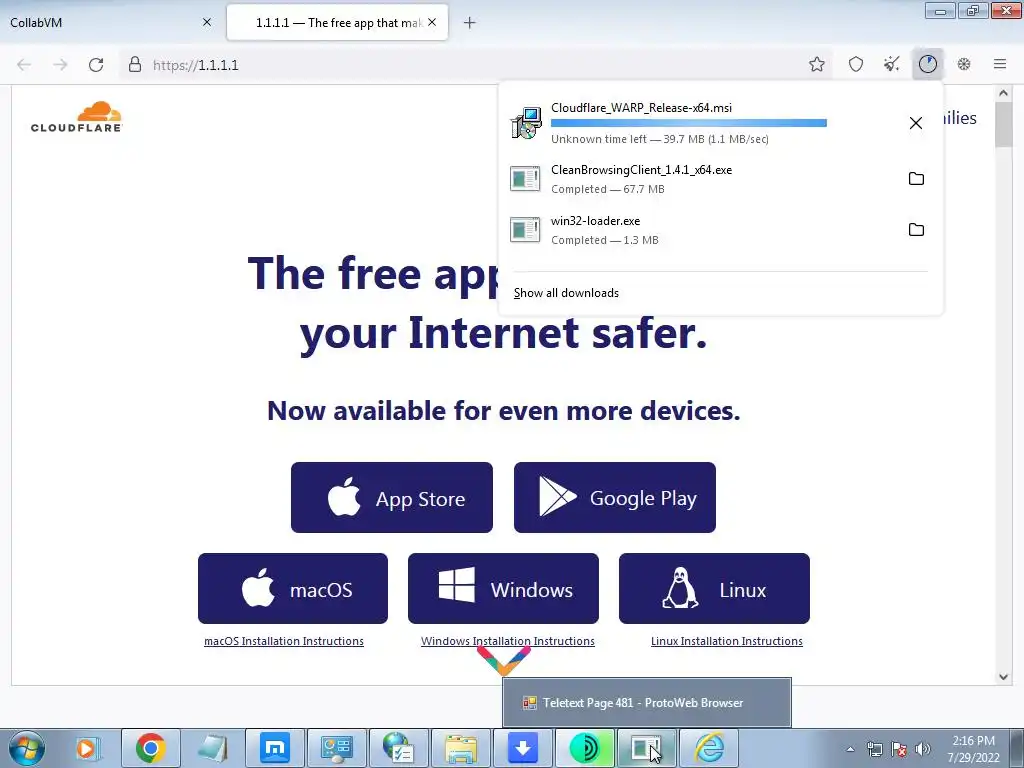Open a new browser tab

point(470,23)
